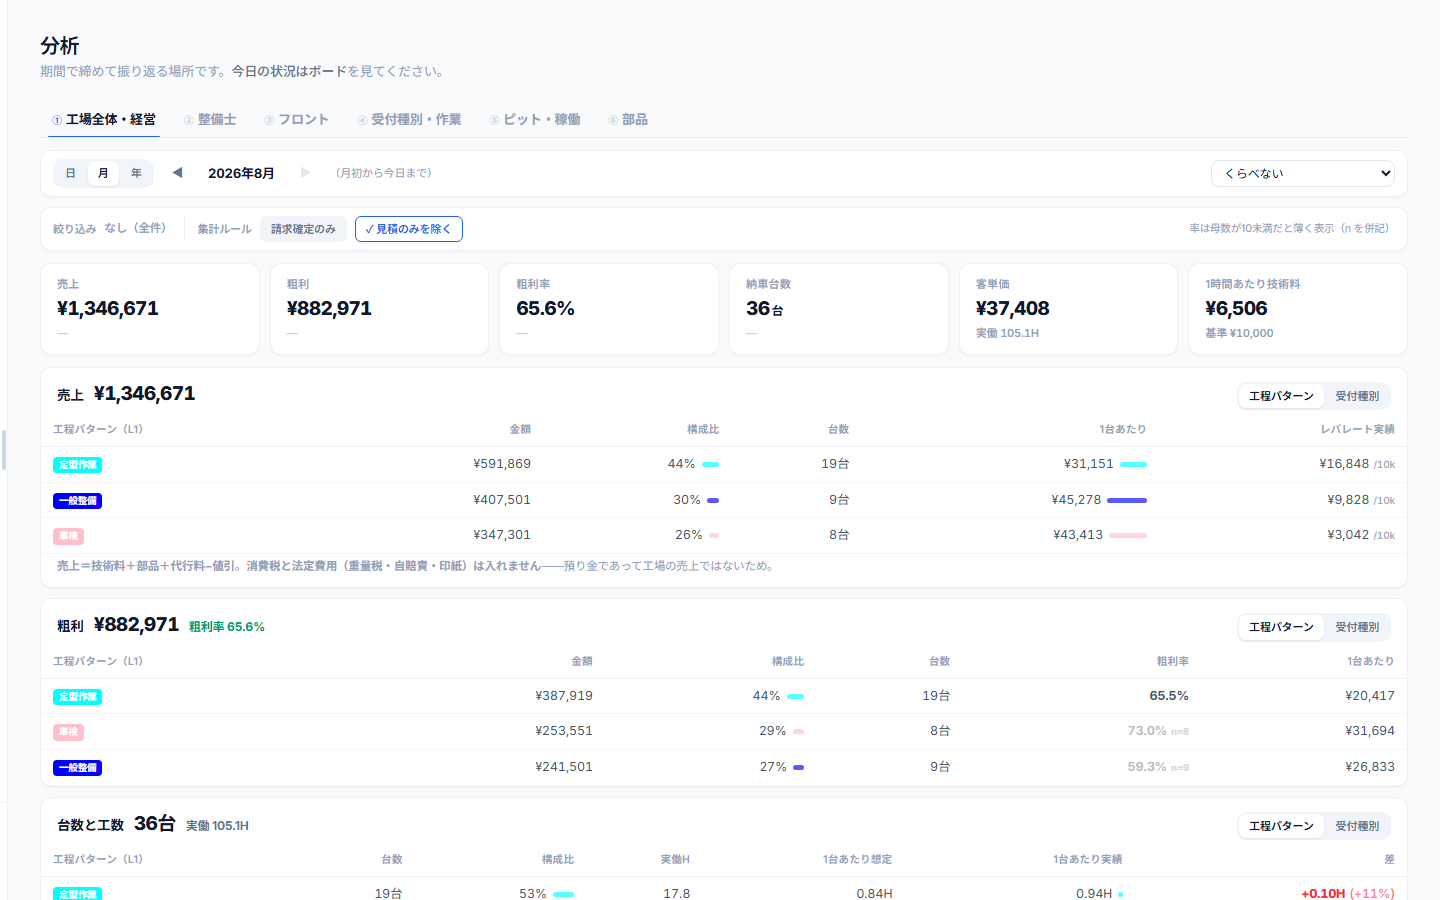The height and width of the screenshot is (900, 1440).
Task: Click the 客単価 ¥37,408 card
Action: pos(1068,309)
